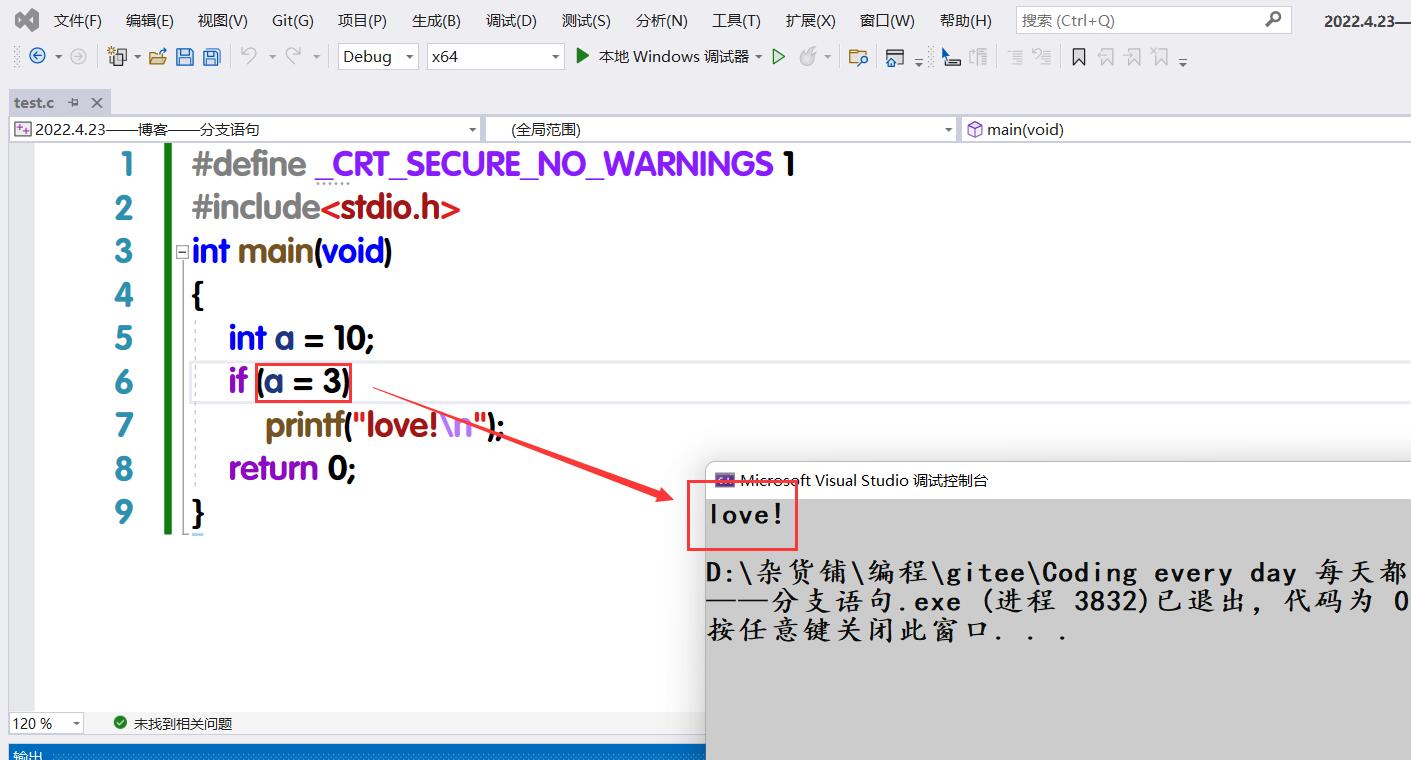Save the current file with single-disk icon

184,57
